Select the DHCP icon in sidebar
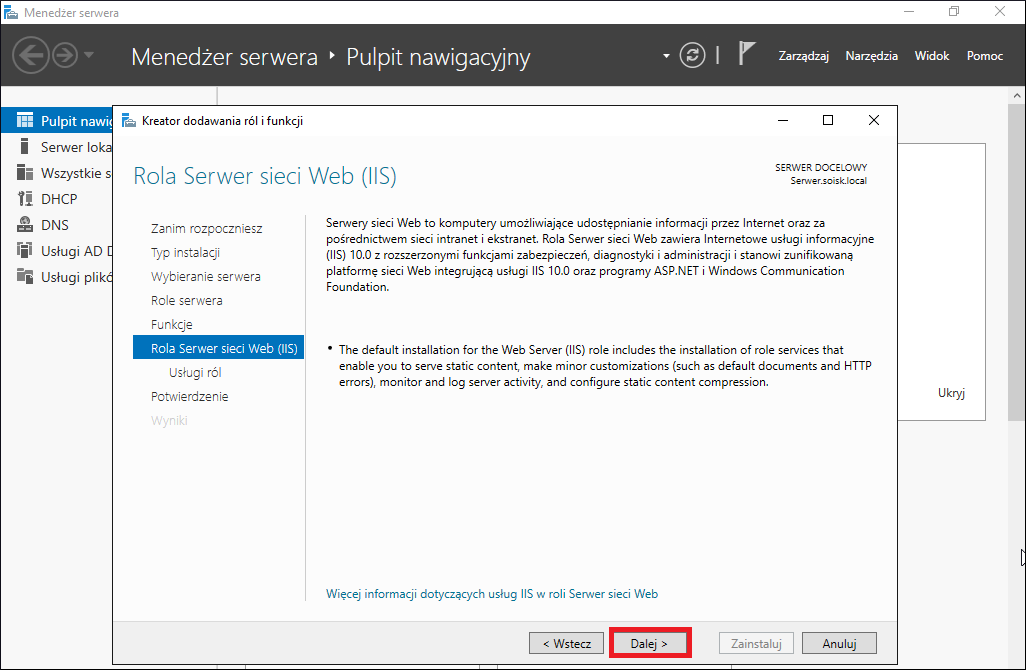1026x670 pixels. [25, 199]
